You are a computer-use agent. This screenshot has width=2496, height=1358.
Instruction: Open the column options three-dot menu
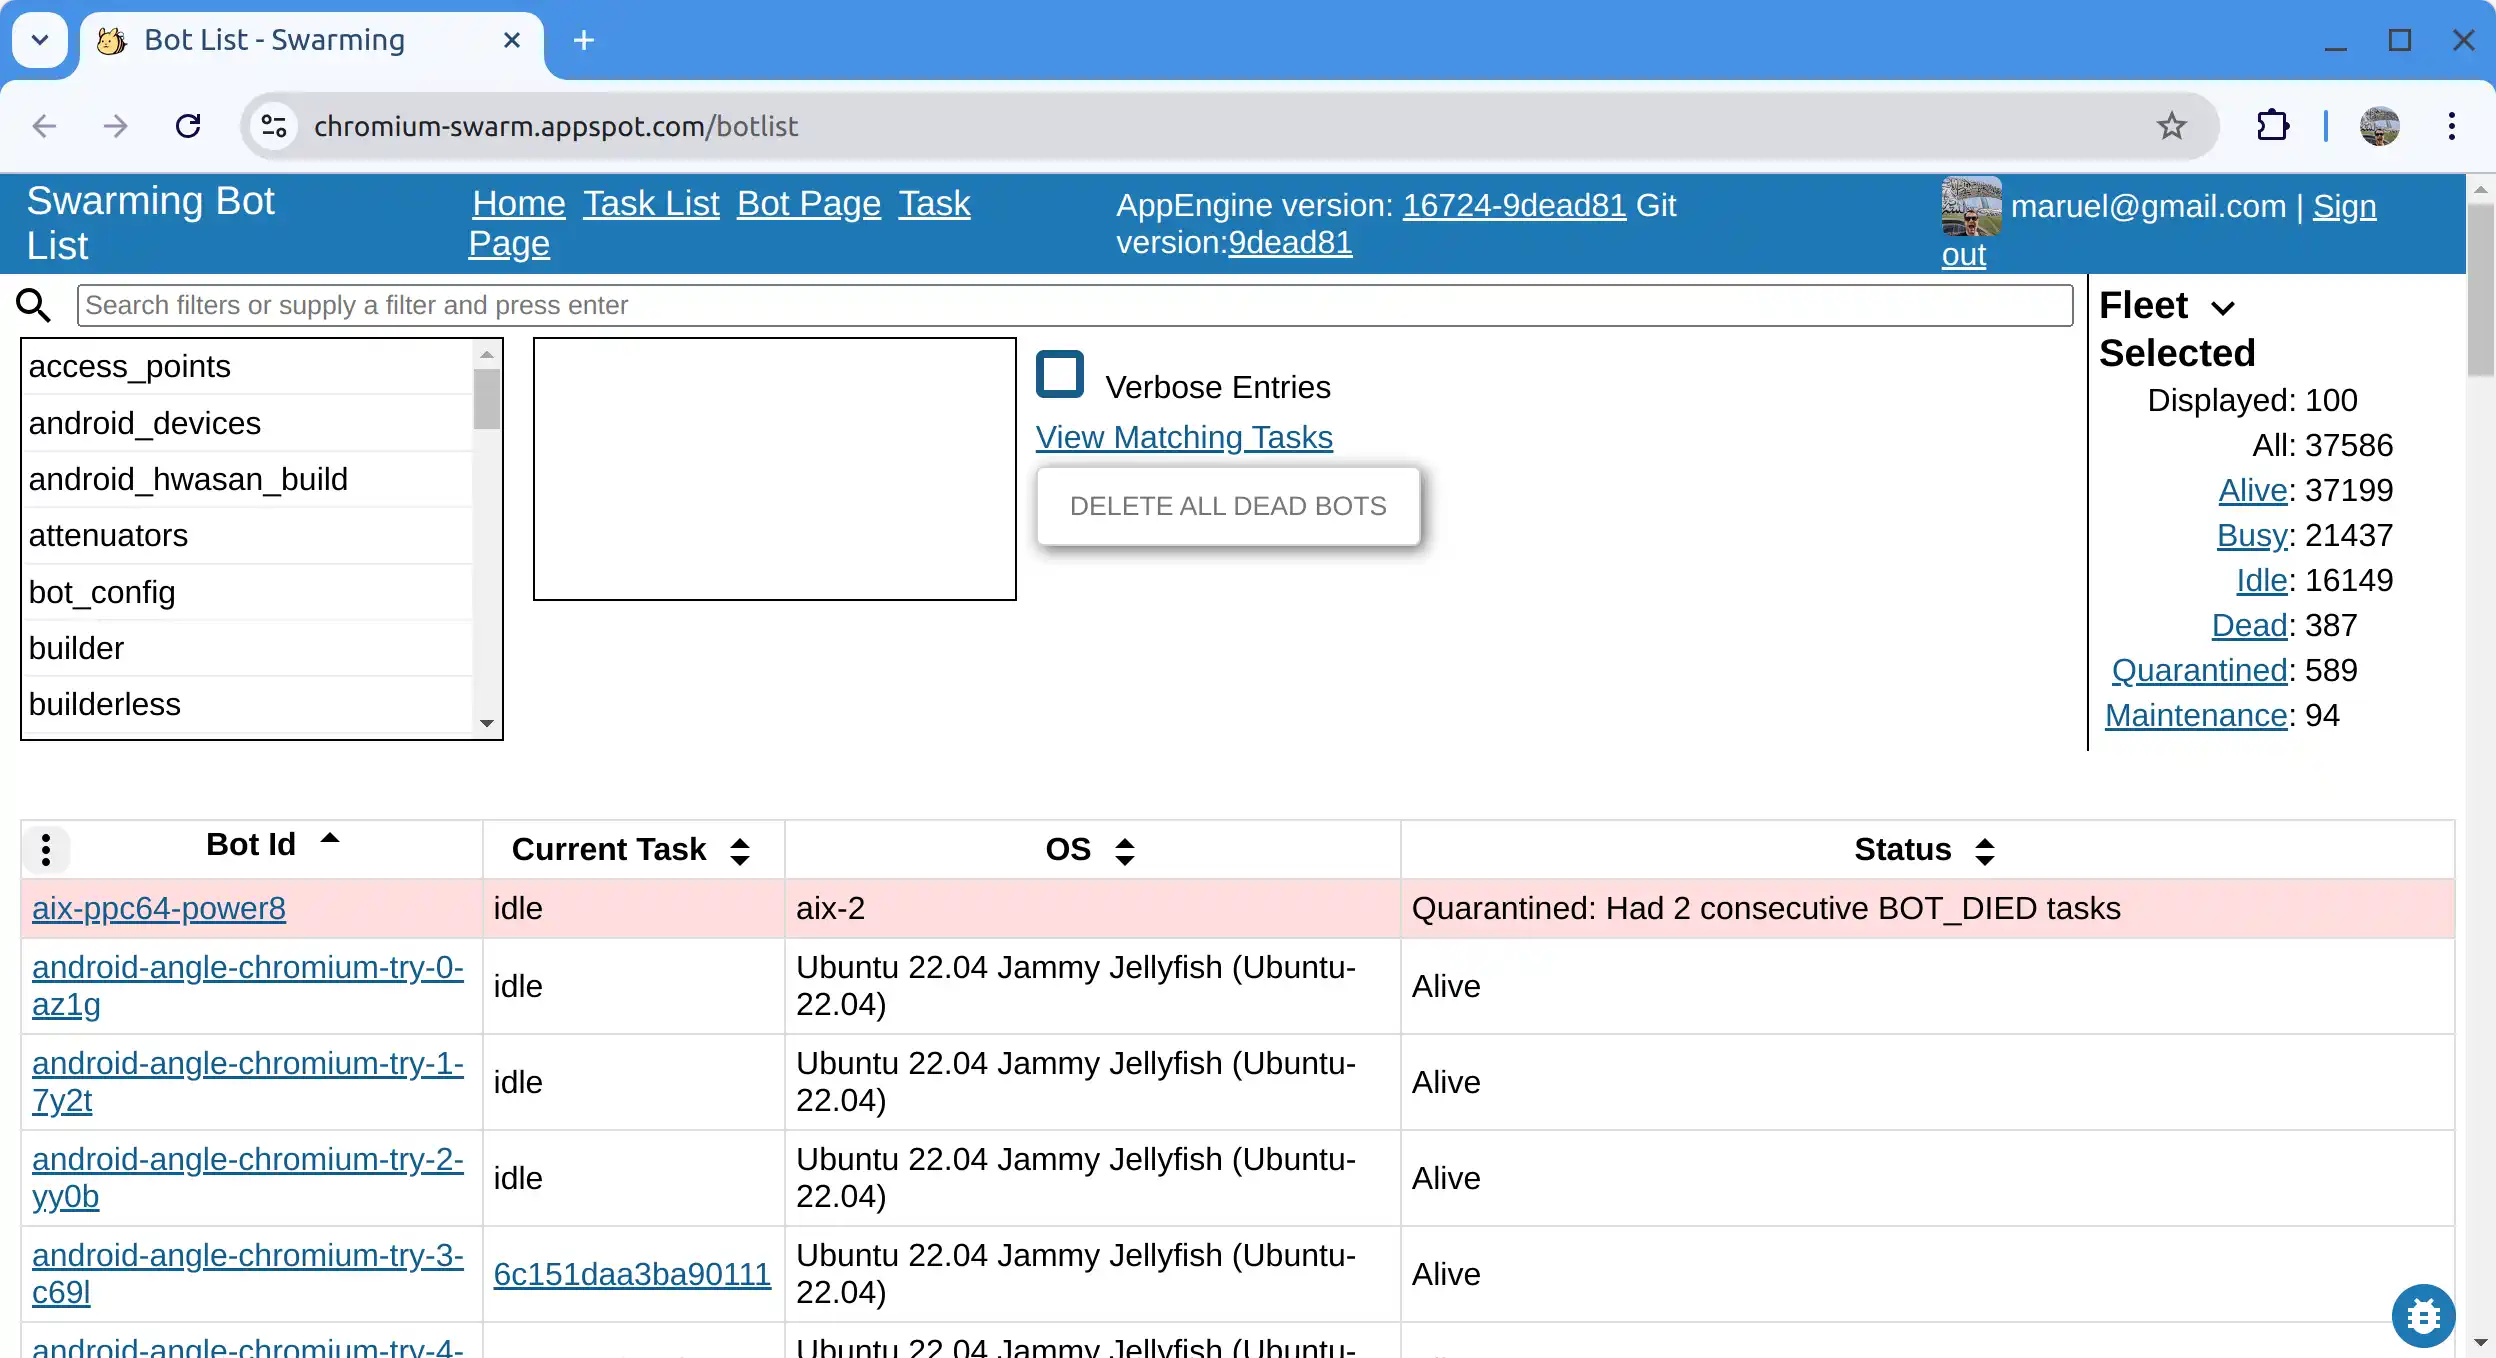click(45, 849)
